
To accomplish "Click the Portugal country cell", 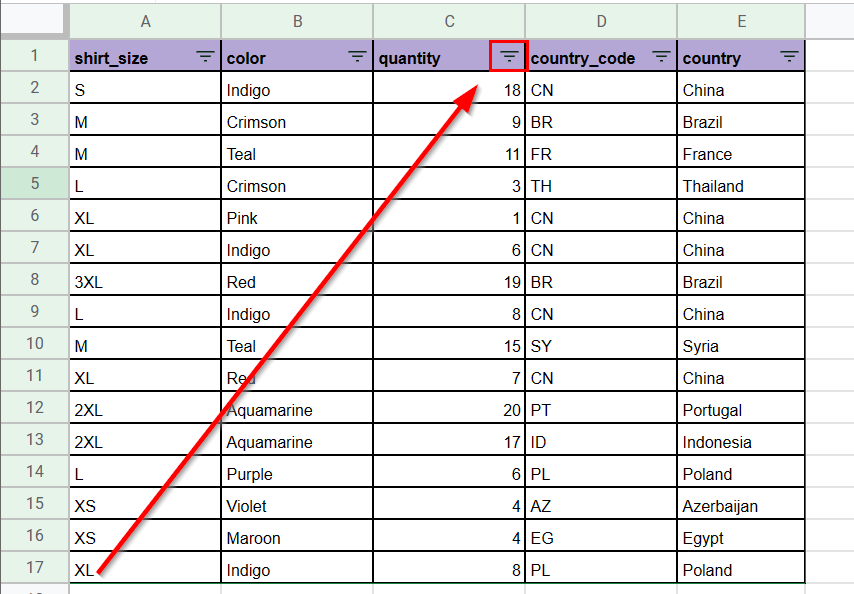I will pos(741,408).
